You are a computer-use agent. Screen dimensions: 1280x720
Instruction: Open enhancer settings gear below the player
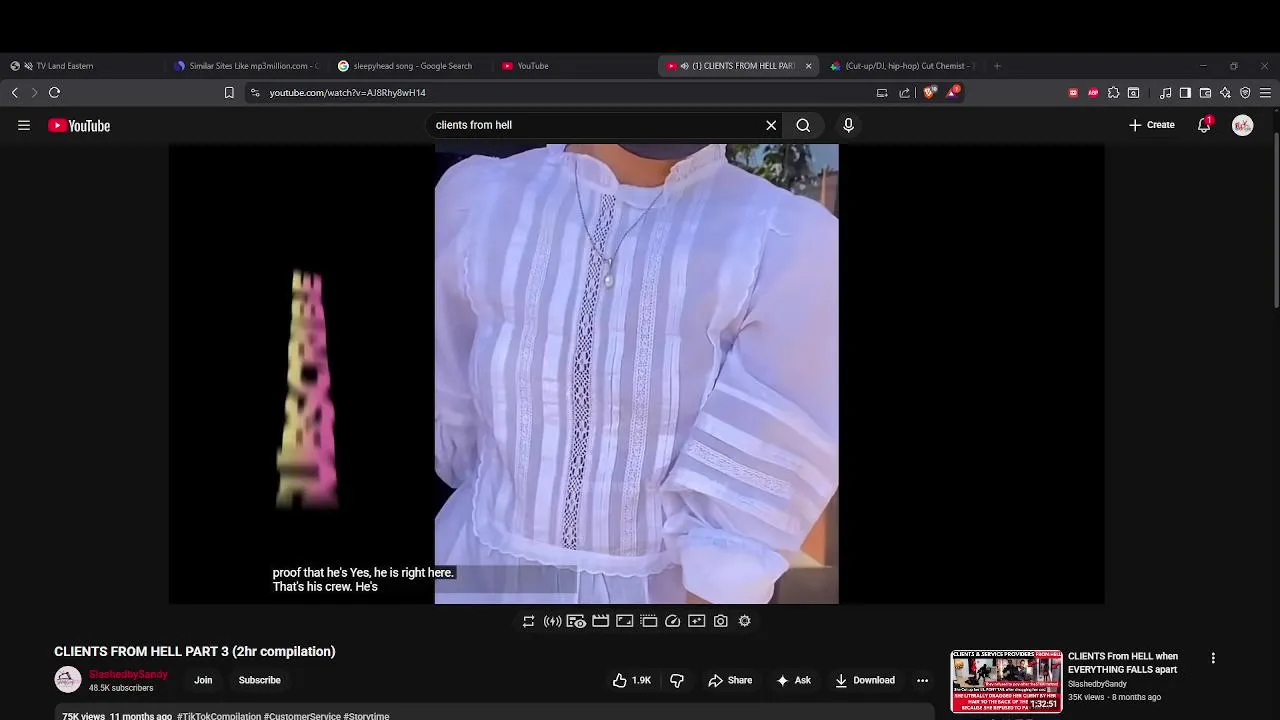744,621
